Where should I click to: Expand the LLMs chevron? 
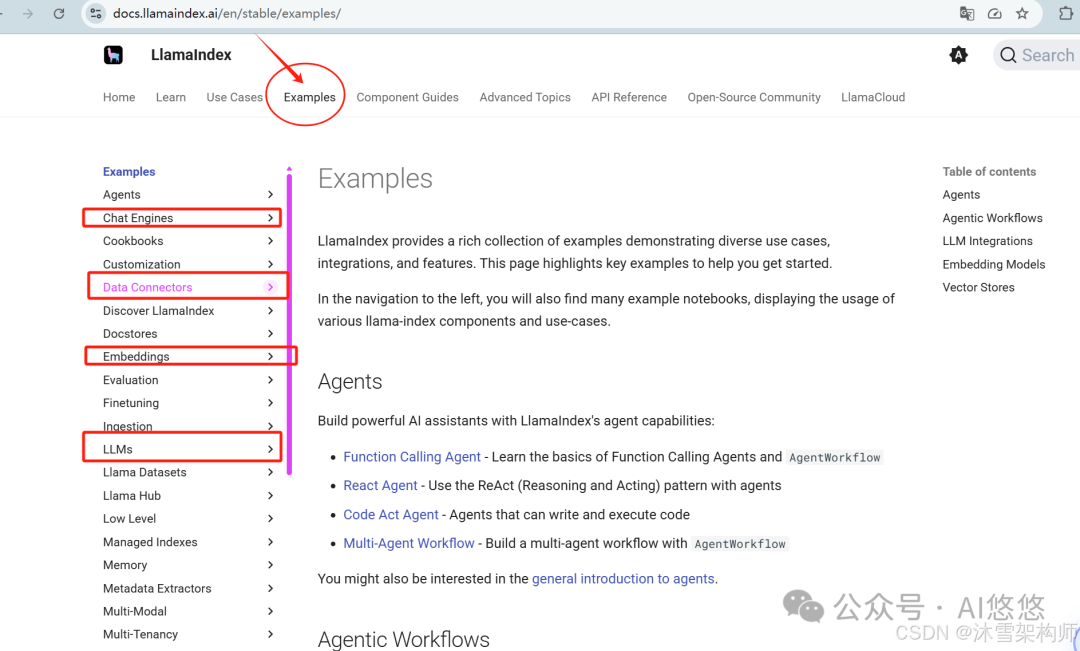[x=271, y=449]
